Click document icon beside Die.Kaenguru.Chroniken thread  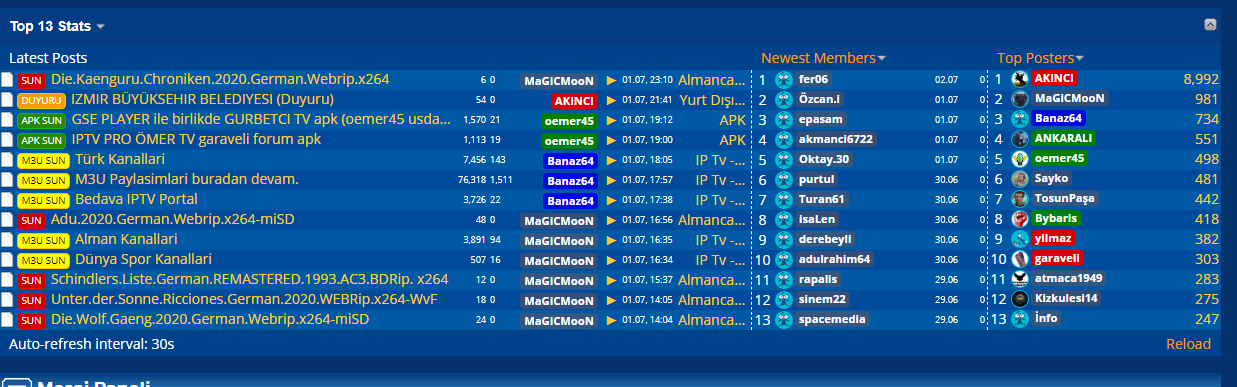pos(7,80)
